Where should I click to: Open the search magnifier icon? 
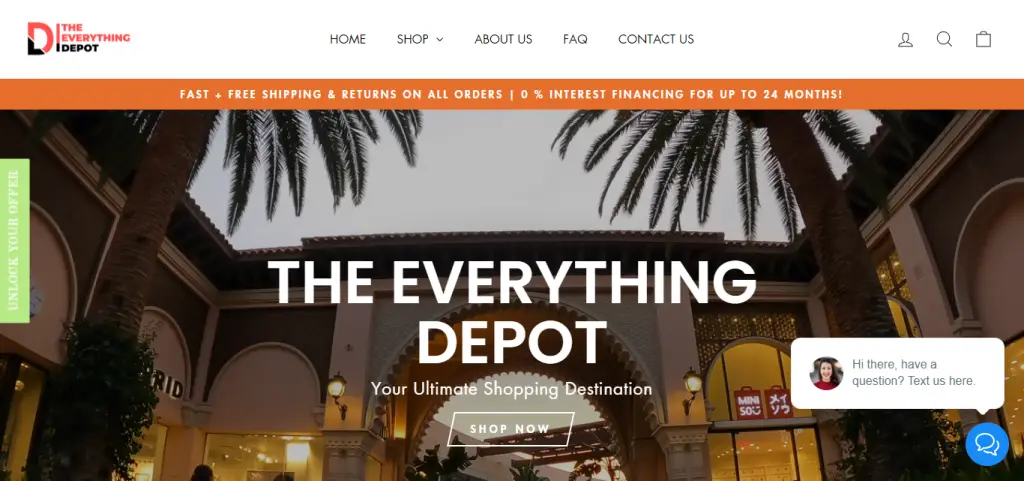pos(944,39)
